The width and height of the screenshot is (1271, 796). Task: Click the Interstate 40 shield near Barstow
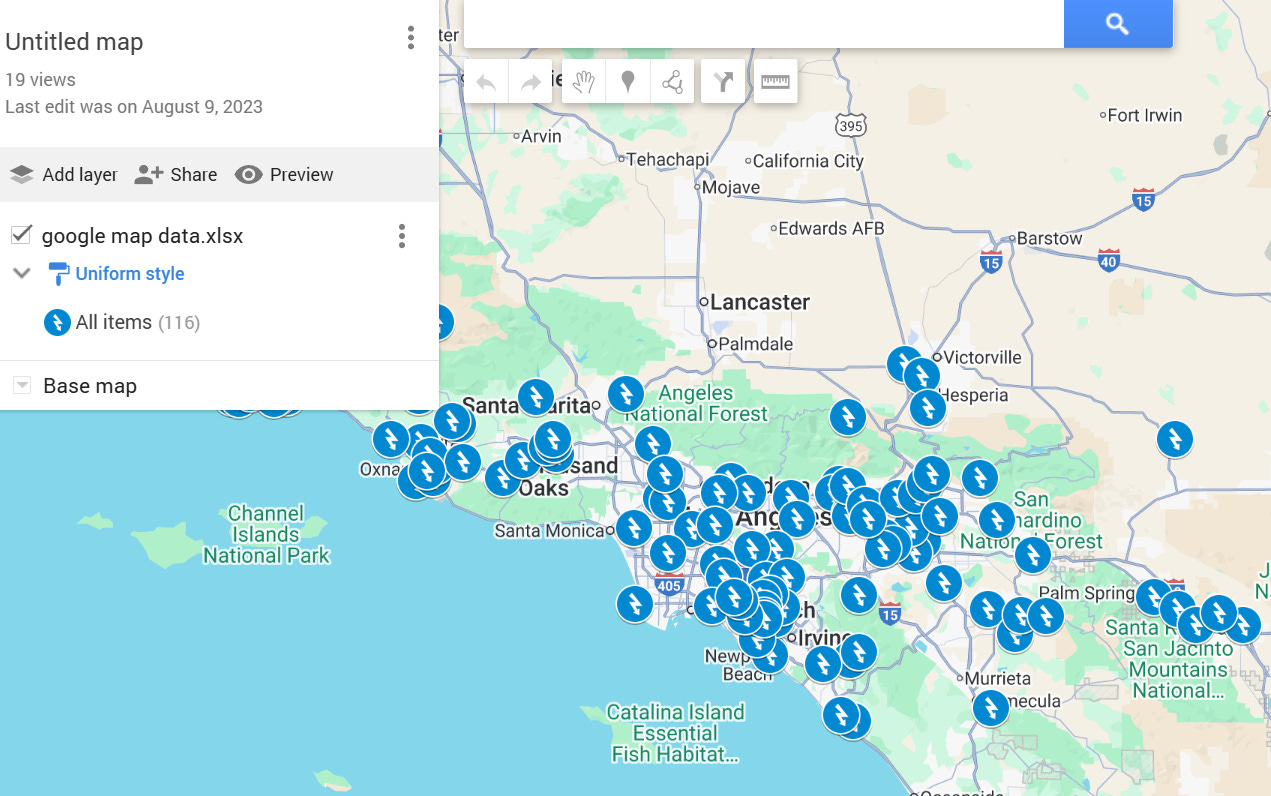1108,260
